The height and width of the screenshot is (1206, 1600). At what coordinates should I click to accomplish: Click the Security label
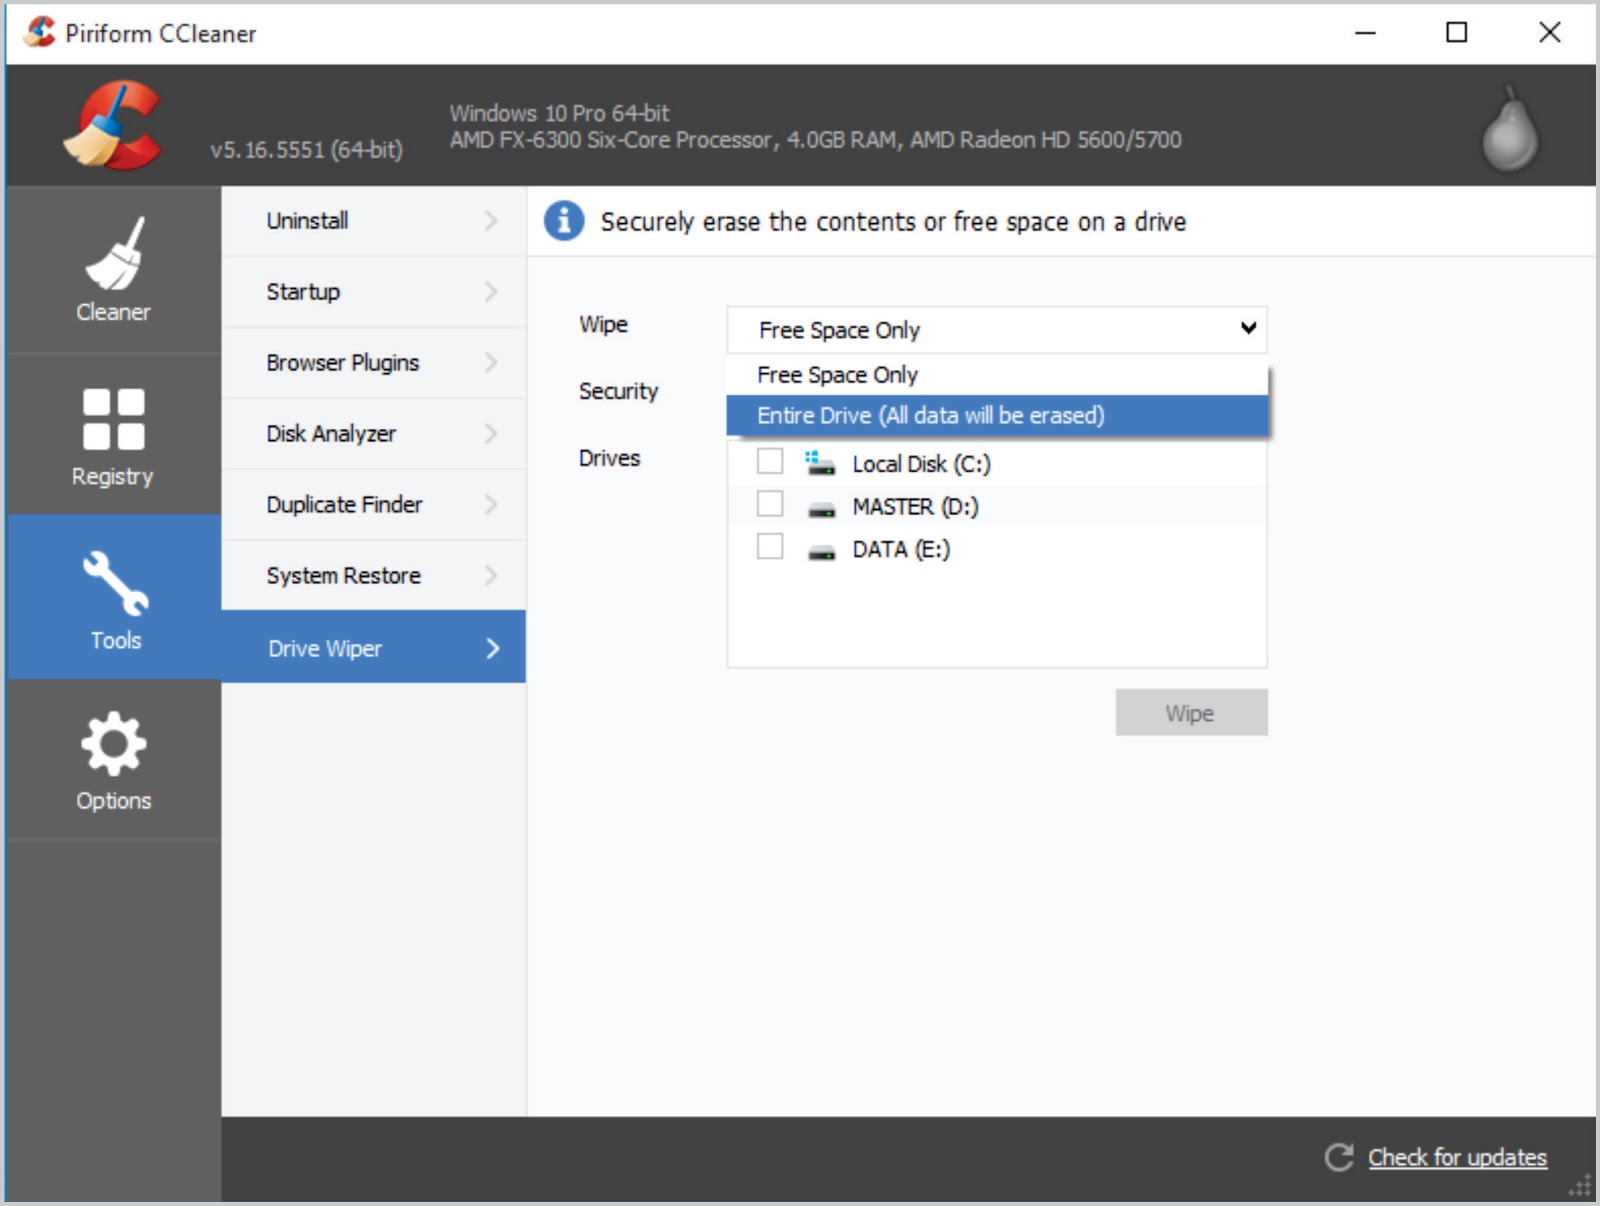point(618,391)
